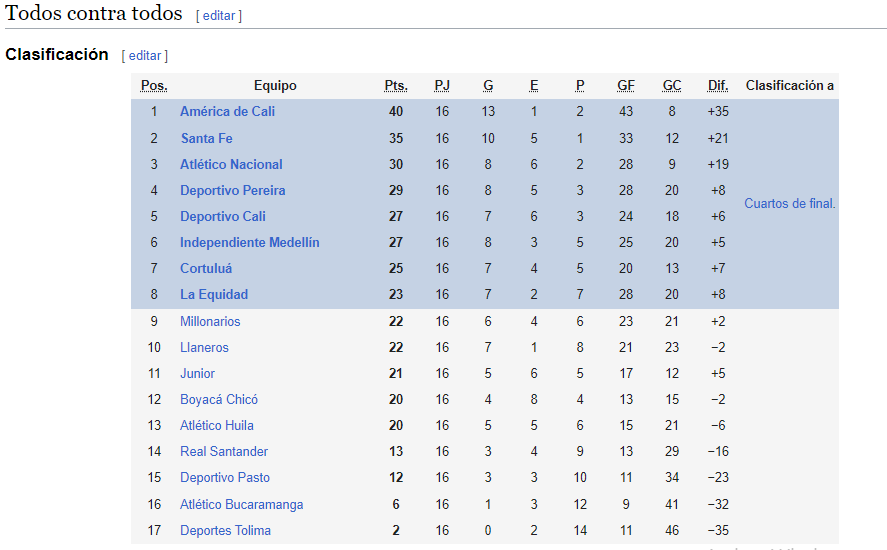Viewport: 887px width, 550px height.
Task: Open Atlético Nacional's page
Action: point(231,165)
